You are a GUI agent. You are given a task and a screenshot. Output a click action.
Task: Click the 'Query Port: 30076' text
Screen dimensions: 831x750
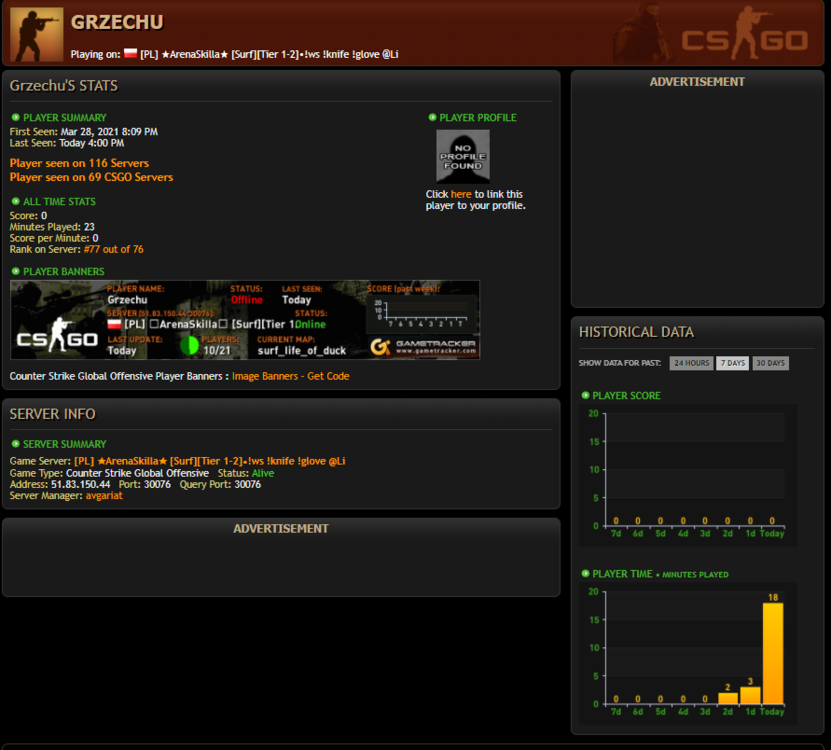click(x=220, y=484)
